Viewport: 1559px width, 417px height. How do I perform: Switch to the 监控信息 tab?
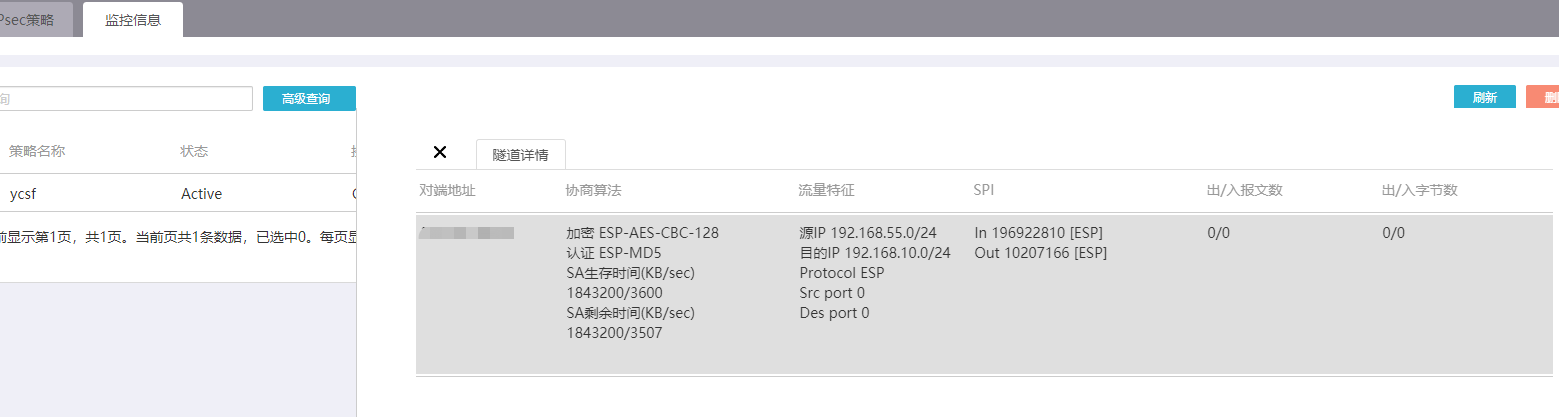133,20
